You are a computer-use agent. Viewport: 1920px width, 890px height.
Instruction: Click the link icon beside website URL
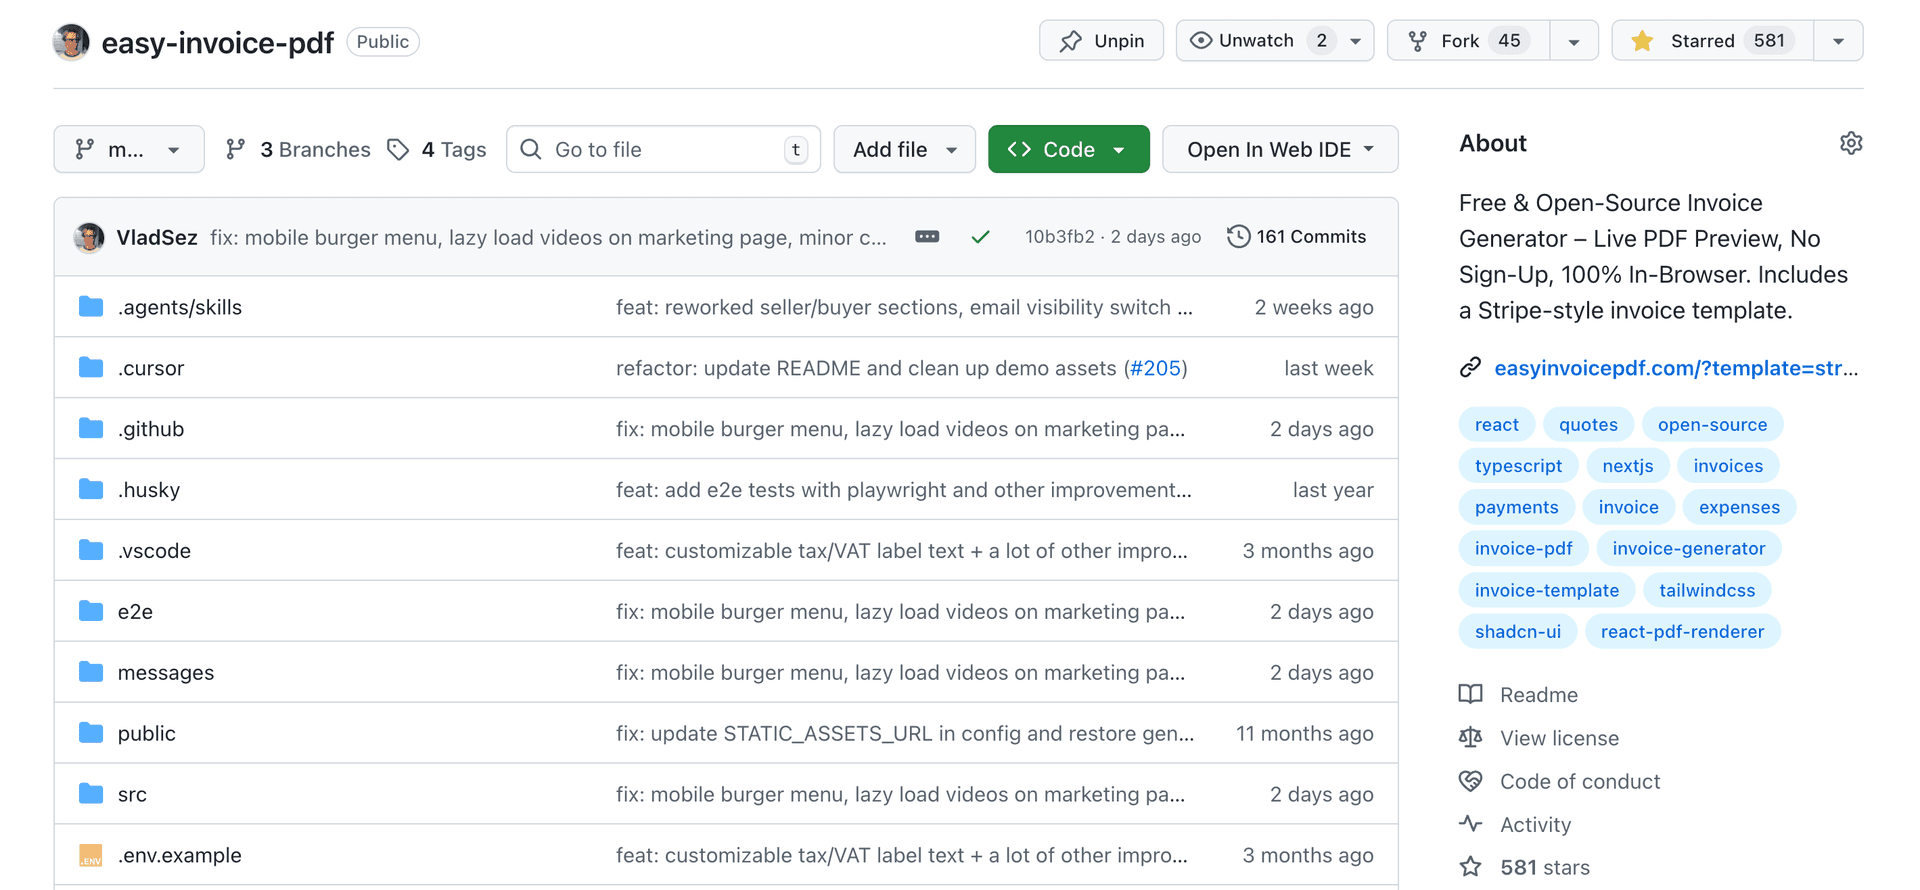coord(1470,368)
